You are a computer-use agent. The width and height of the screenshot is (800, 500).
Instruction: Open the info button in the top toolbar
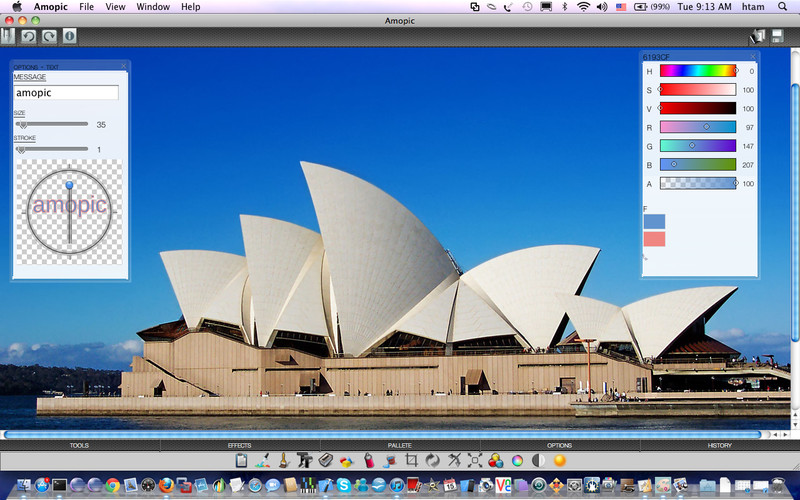69,36
